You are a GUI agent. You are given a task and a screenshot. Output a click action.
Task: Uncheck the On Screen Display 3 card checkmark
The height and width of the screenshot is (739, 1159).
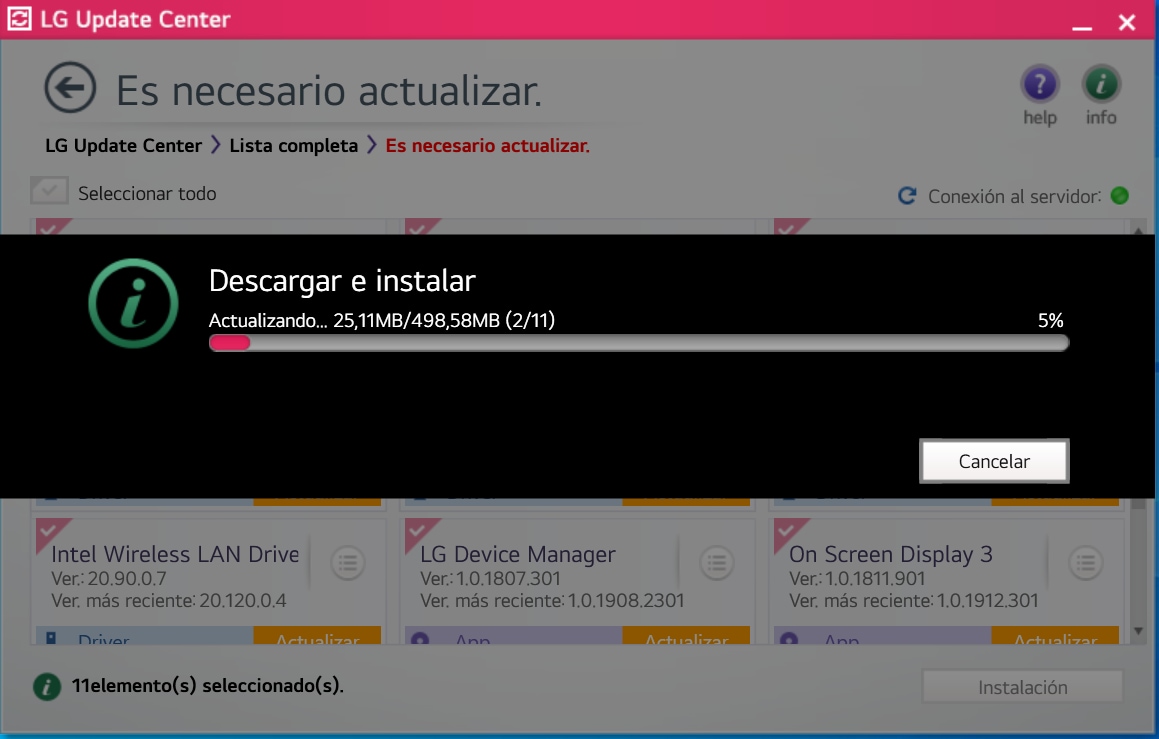click(x=787, y=530)
